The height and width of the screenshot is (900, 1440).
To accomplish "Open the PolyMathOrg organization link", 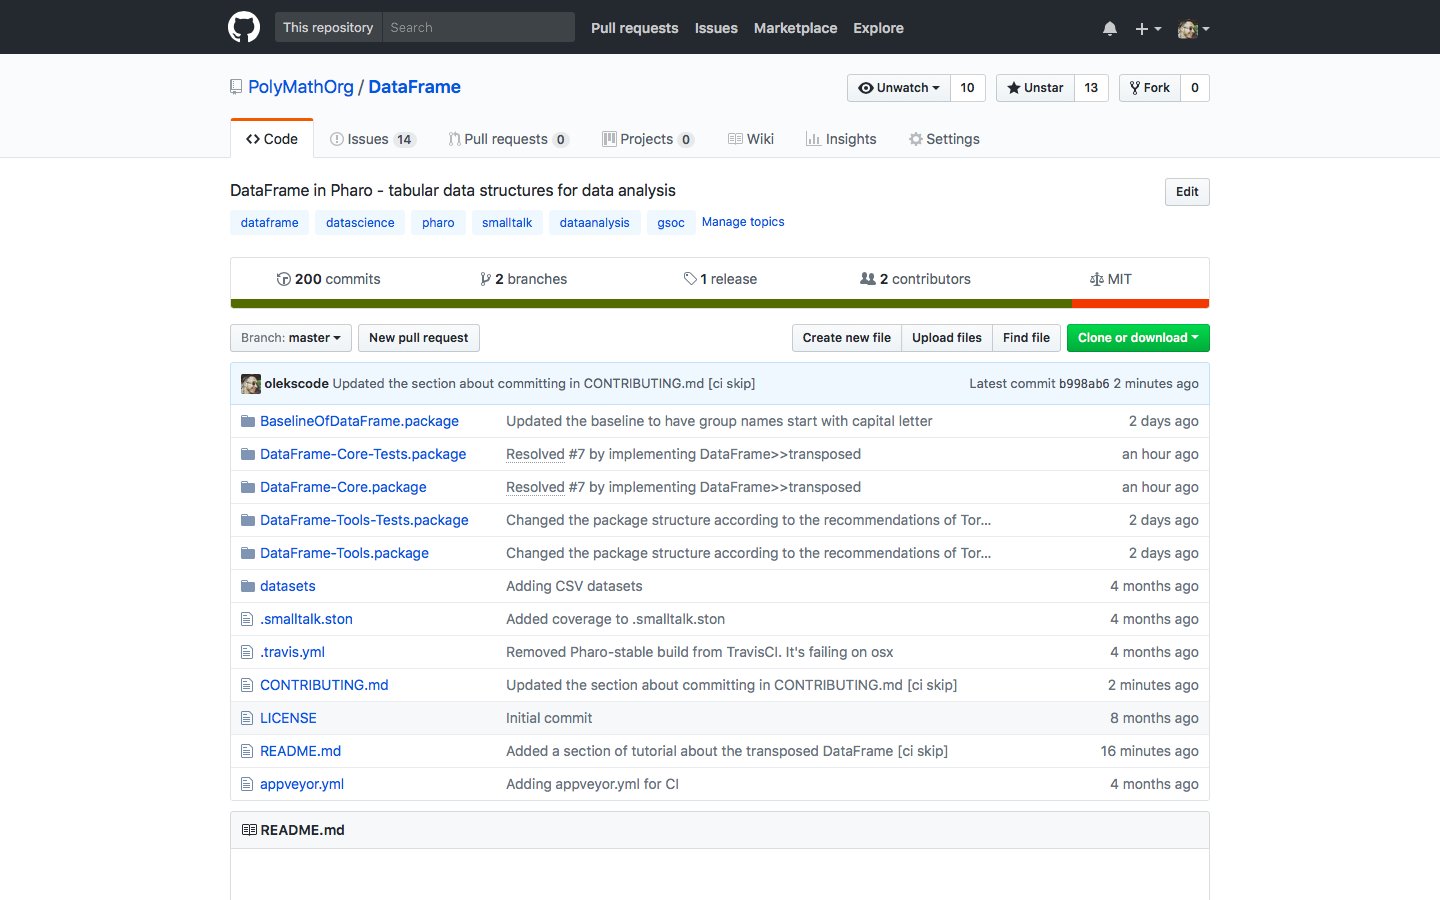I will click(x=301, y=87).
